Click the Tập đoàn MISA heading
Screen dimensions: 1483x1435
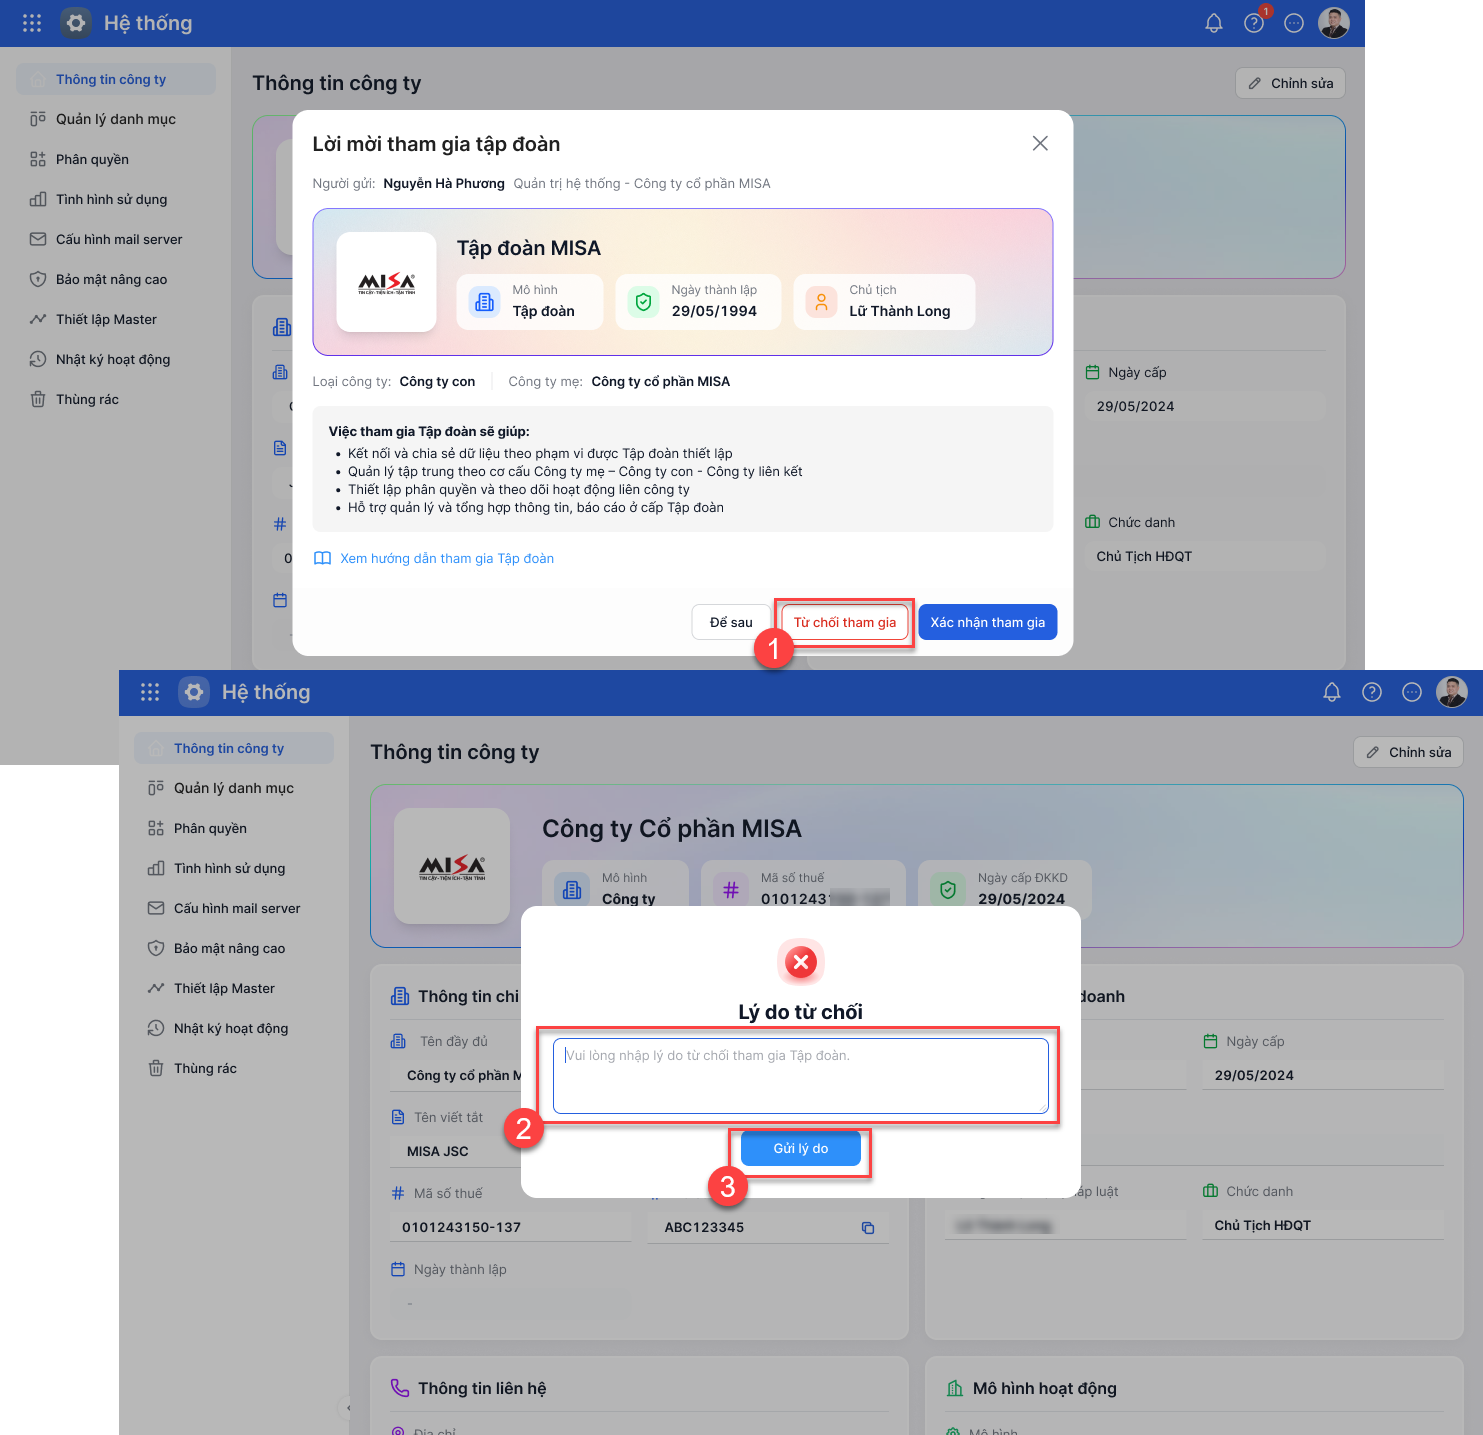coord(529,248)
